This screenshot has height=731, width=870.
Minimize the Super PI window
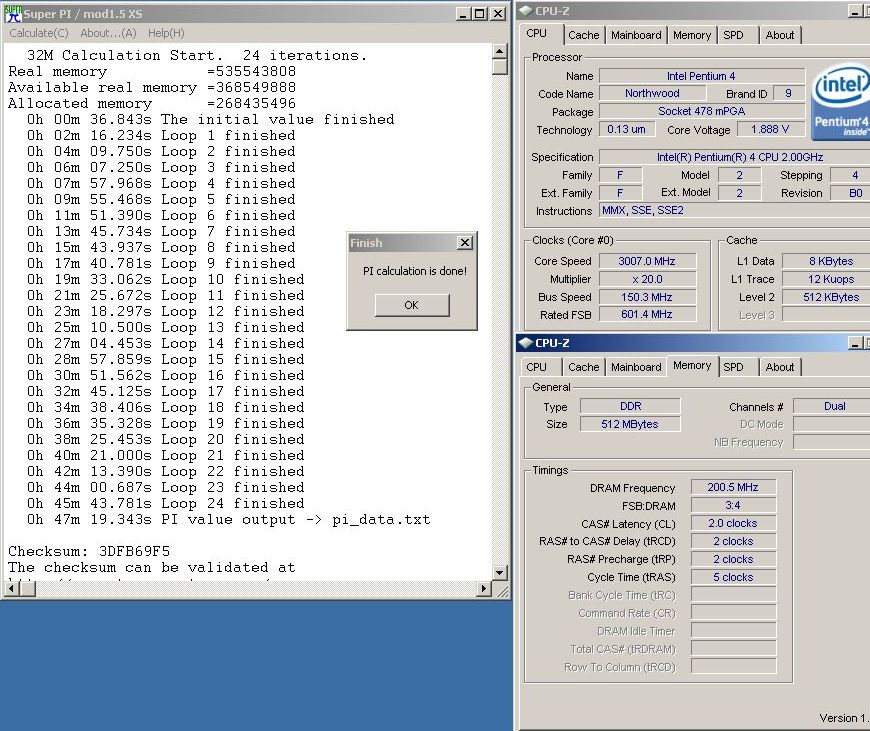coord(463,14)
